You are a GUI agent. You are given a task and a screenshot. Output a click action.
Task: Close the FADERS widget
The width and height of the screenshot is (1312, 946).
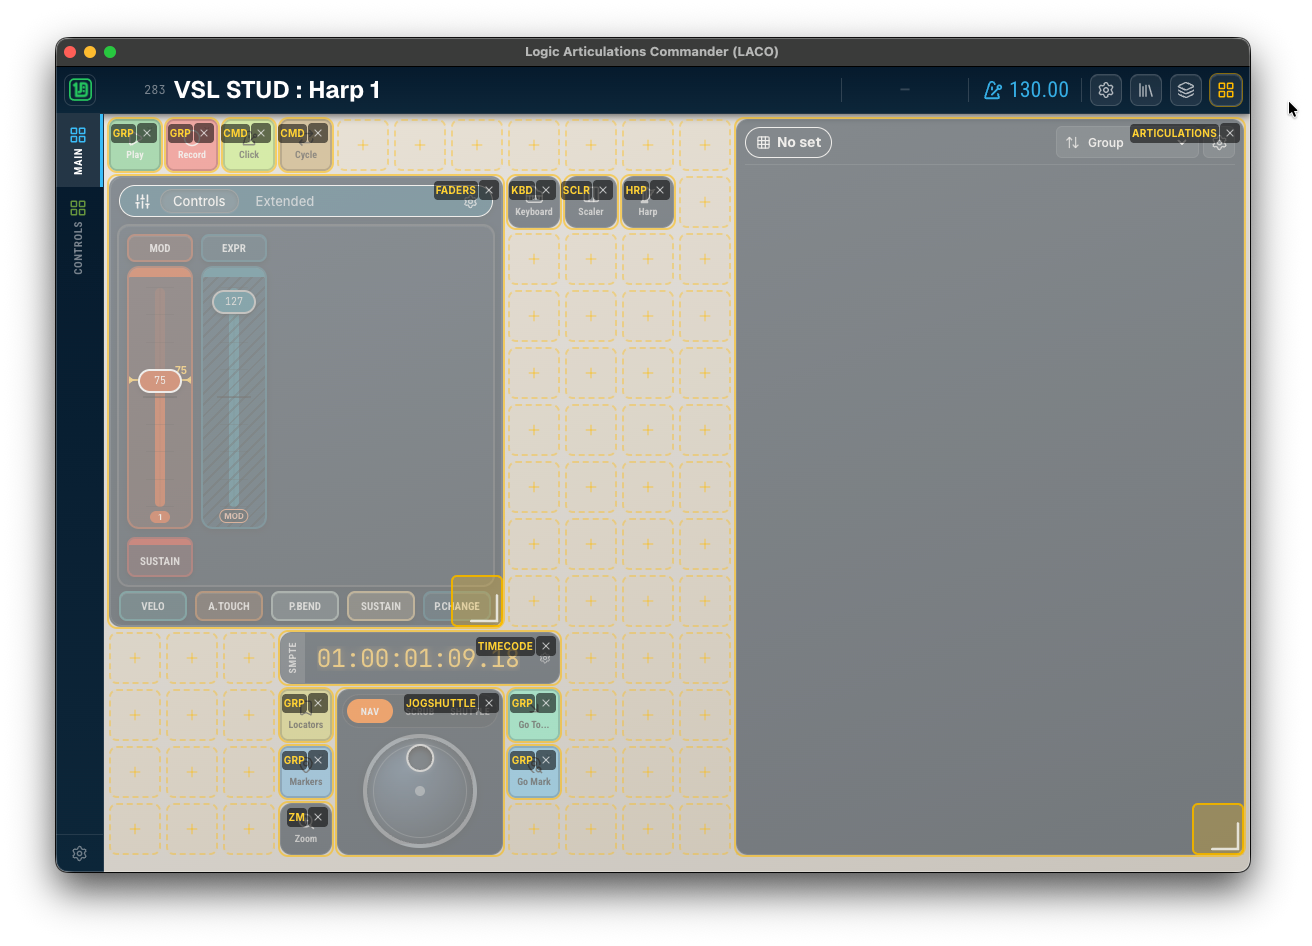(x=489, y=190)
